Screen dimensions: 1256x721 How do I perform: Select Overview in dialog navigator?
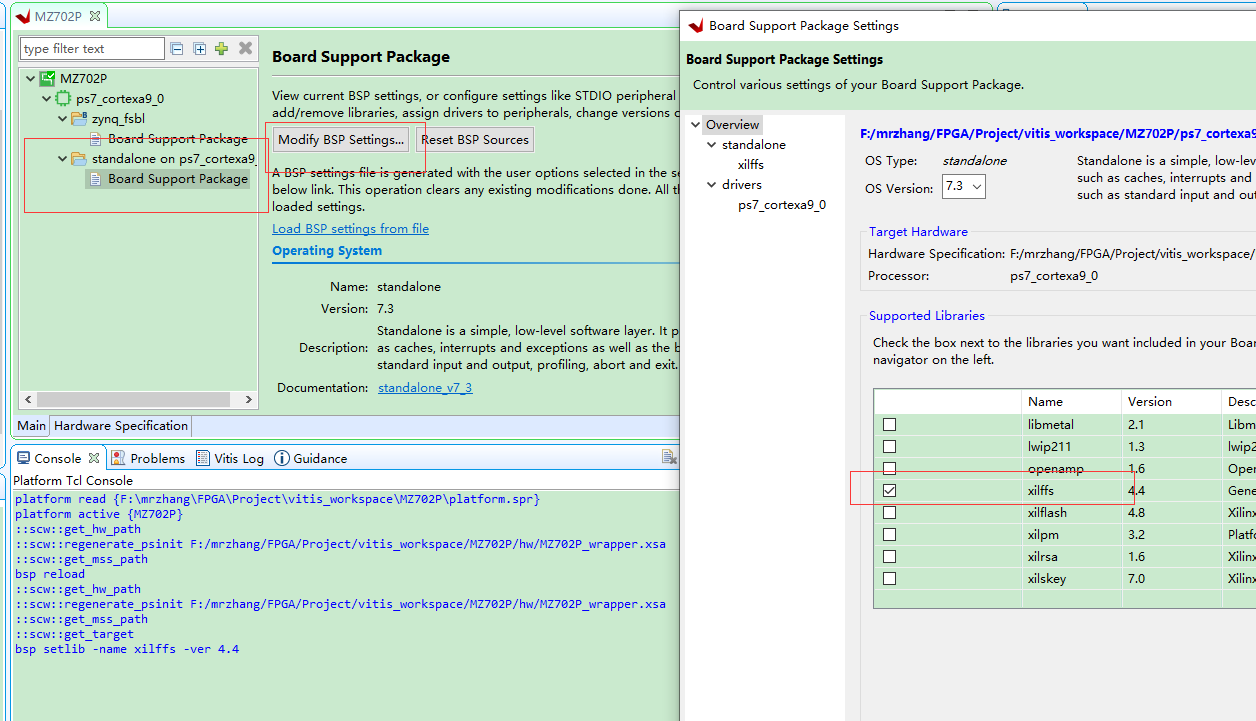[x=733, y=125]
